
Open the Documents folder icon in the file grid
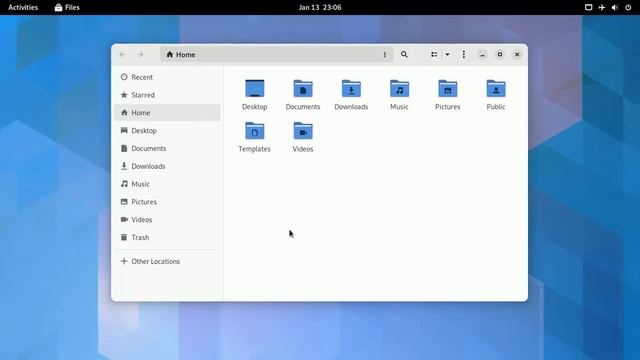point(302,89)
